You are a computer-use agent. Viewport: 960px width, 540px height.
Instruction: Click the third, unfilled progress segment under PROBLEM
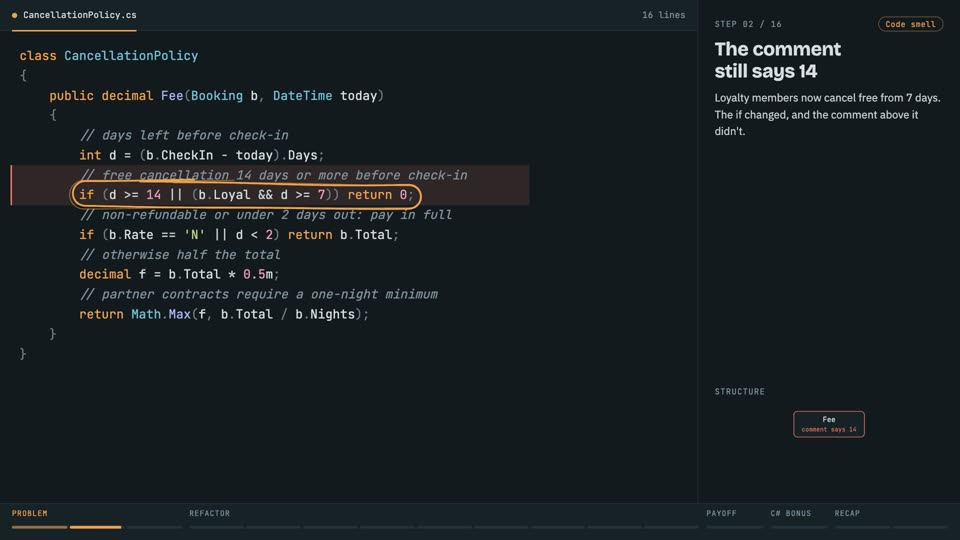point(154,527)
